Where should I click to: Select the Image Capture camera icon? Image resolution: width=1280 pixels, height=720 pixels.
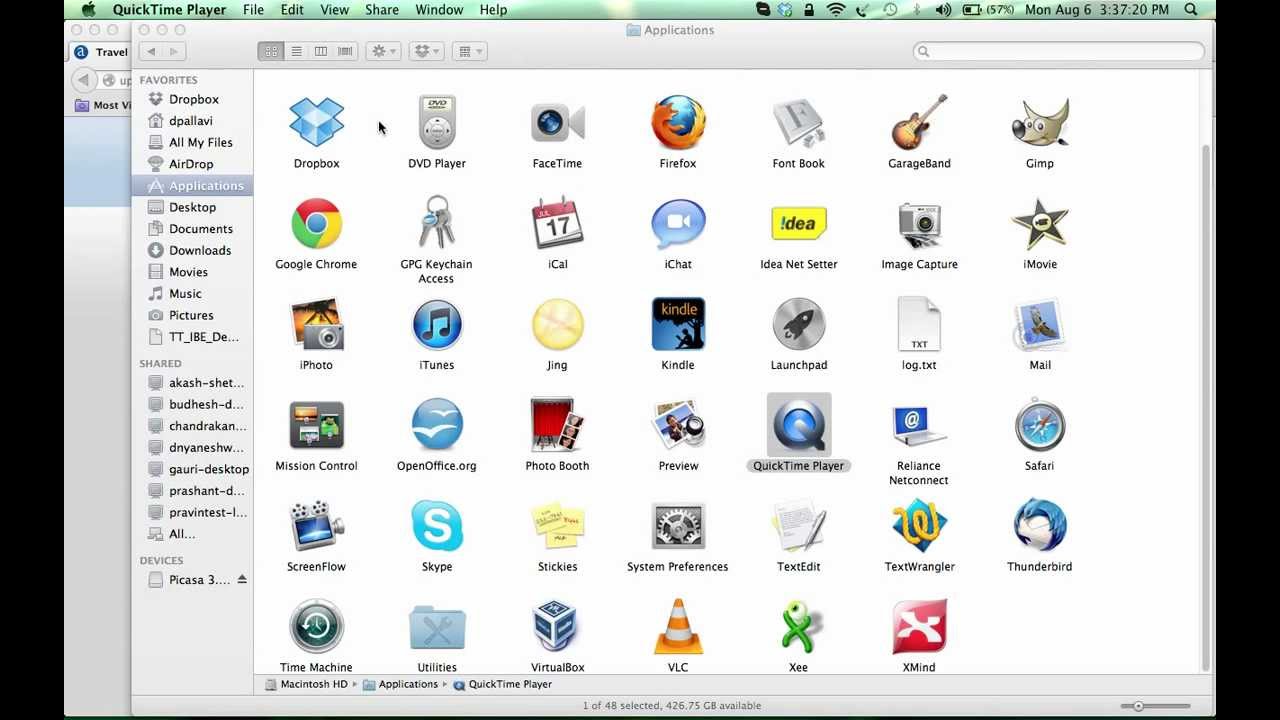click(919, 223)
